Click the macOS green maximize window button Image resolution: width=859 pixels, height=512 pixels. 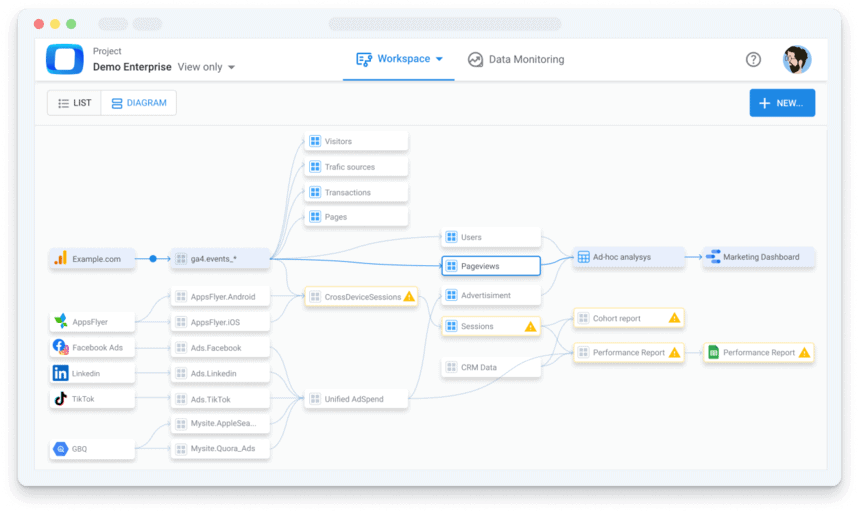point(71,24)
